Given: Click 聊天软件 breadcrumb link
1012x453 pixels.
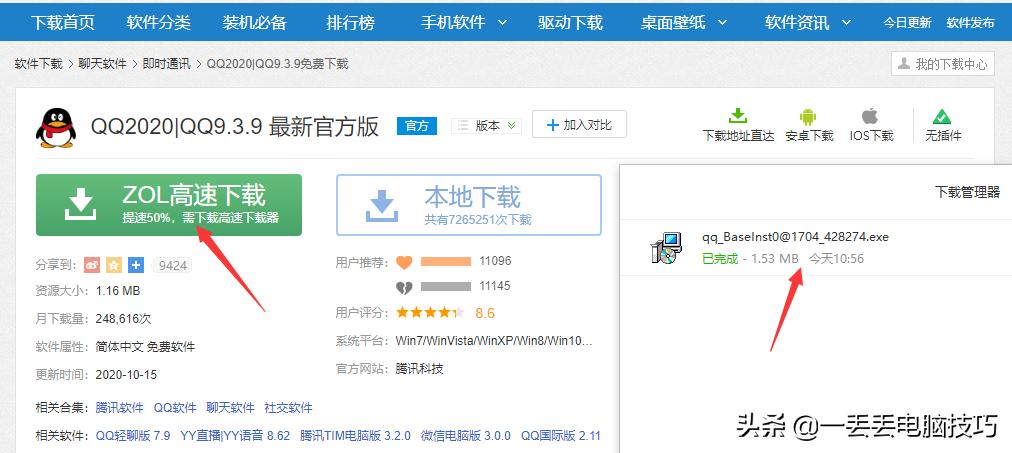Looking at the screenshot, I should 103,64.
